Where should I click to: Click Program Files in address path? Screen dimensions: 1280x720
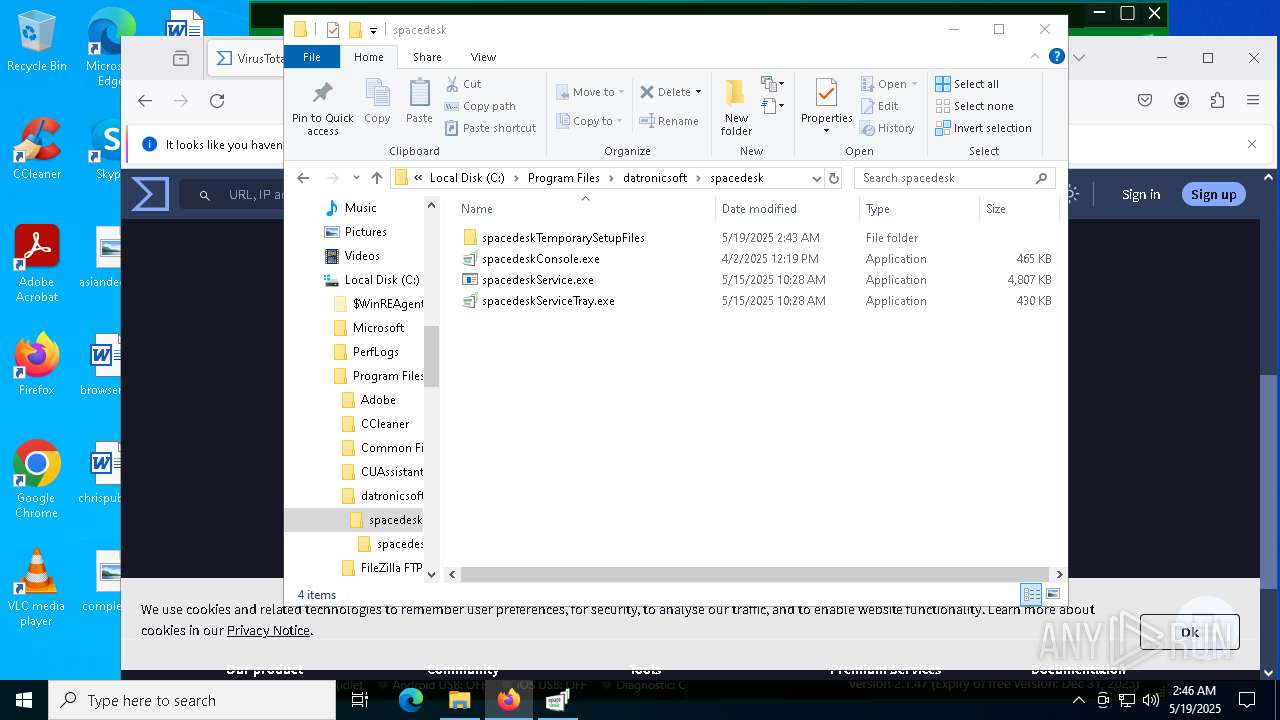coord(564,178)
